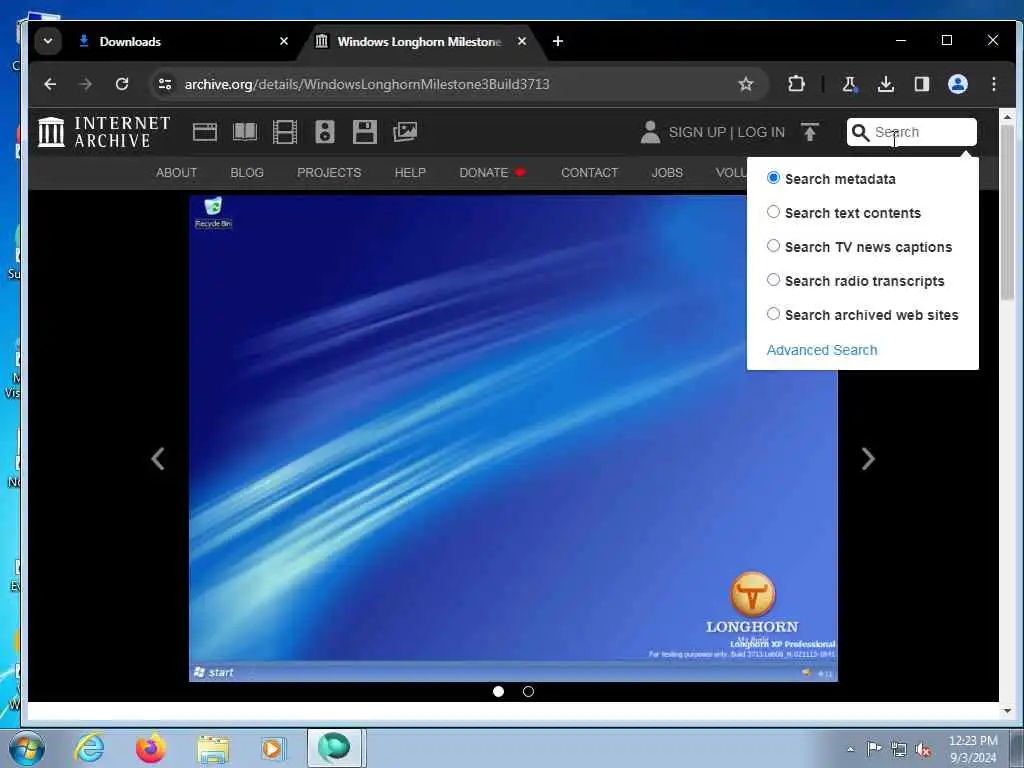Image resolution: width=1024 pixels, height=768 pixels.
Task: Click the SIGN UP link
Action: coord(697,132)
